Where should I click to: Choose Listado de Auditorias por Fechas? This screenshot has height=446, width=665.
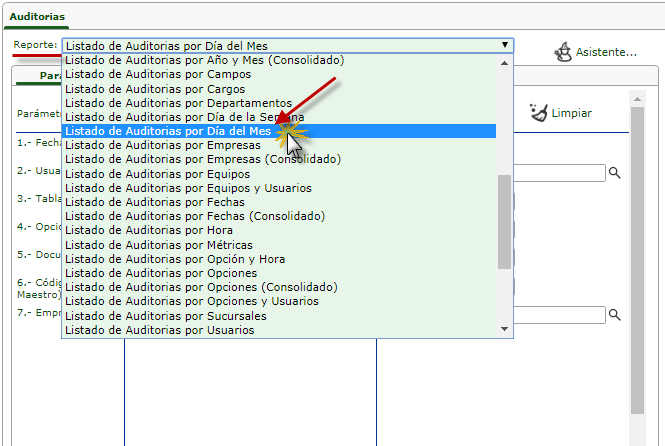279,202
